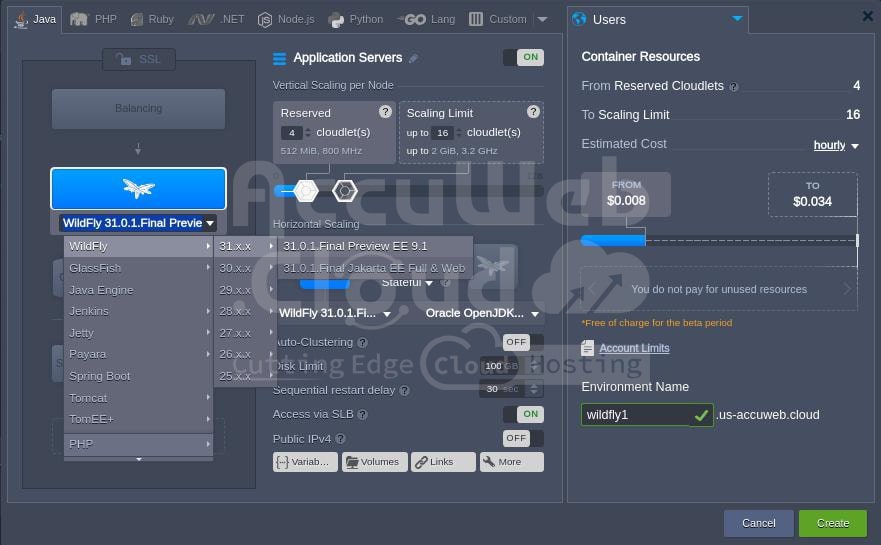
Task: Click the scaling limit slider handle
Action: coord(344,191)
